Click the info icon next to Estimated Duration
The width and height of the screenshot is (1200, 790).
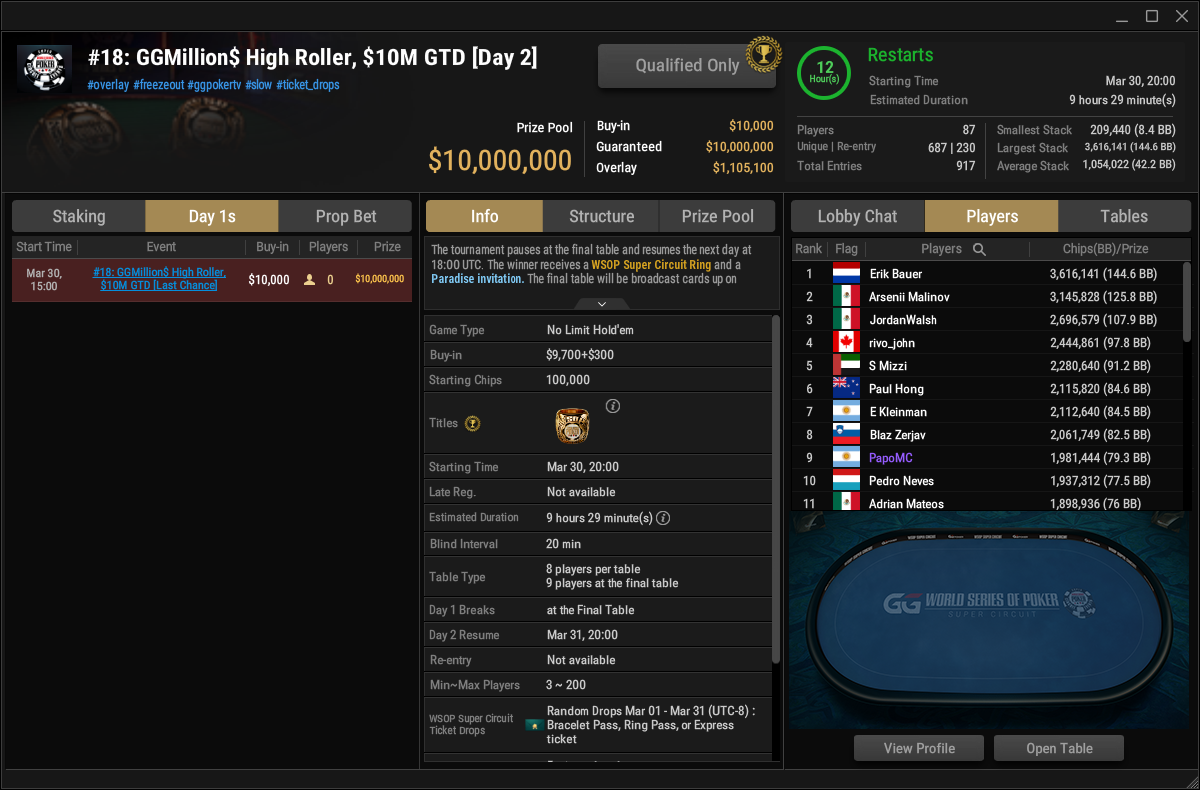point(662,518)
